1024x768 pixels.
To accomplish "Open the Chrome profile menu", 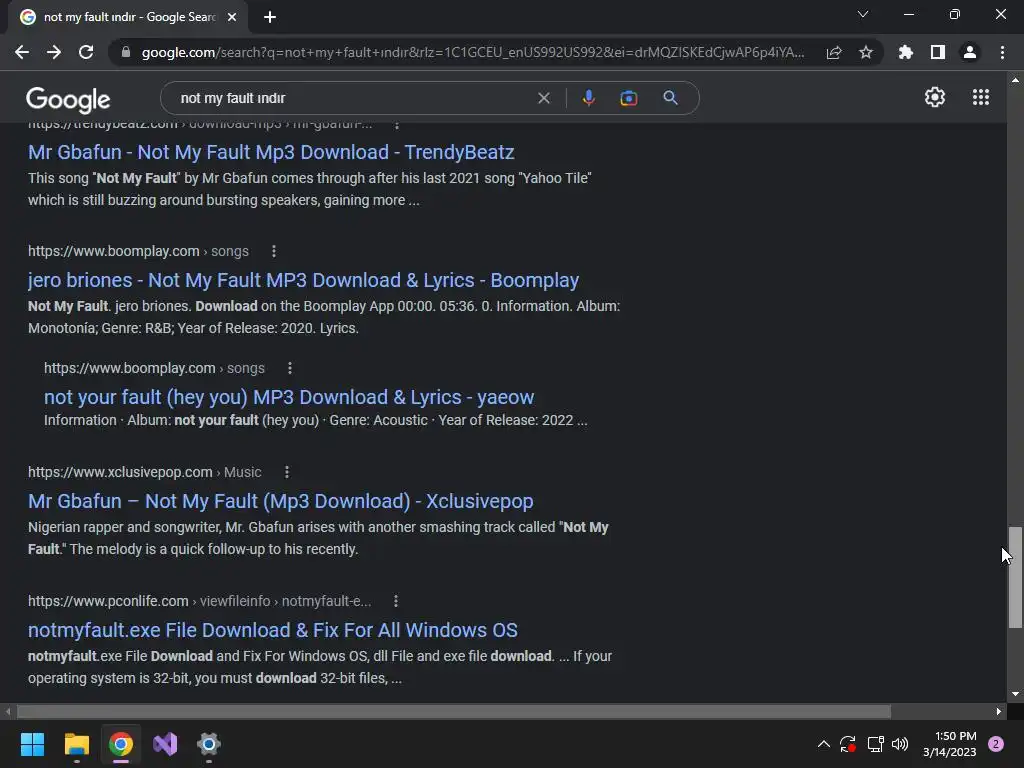I will [970, 52].
